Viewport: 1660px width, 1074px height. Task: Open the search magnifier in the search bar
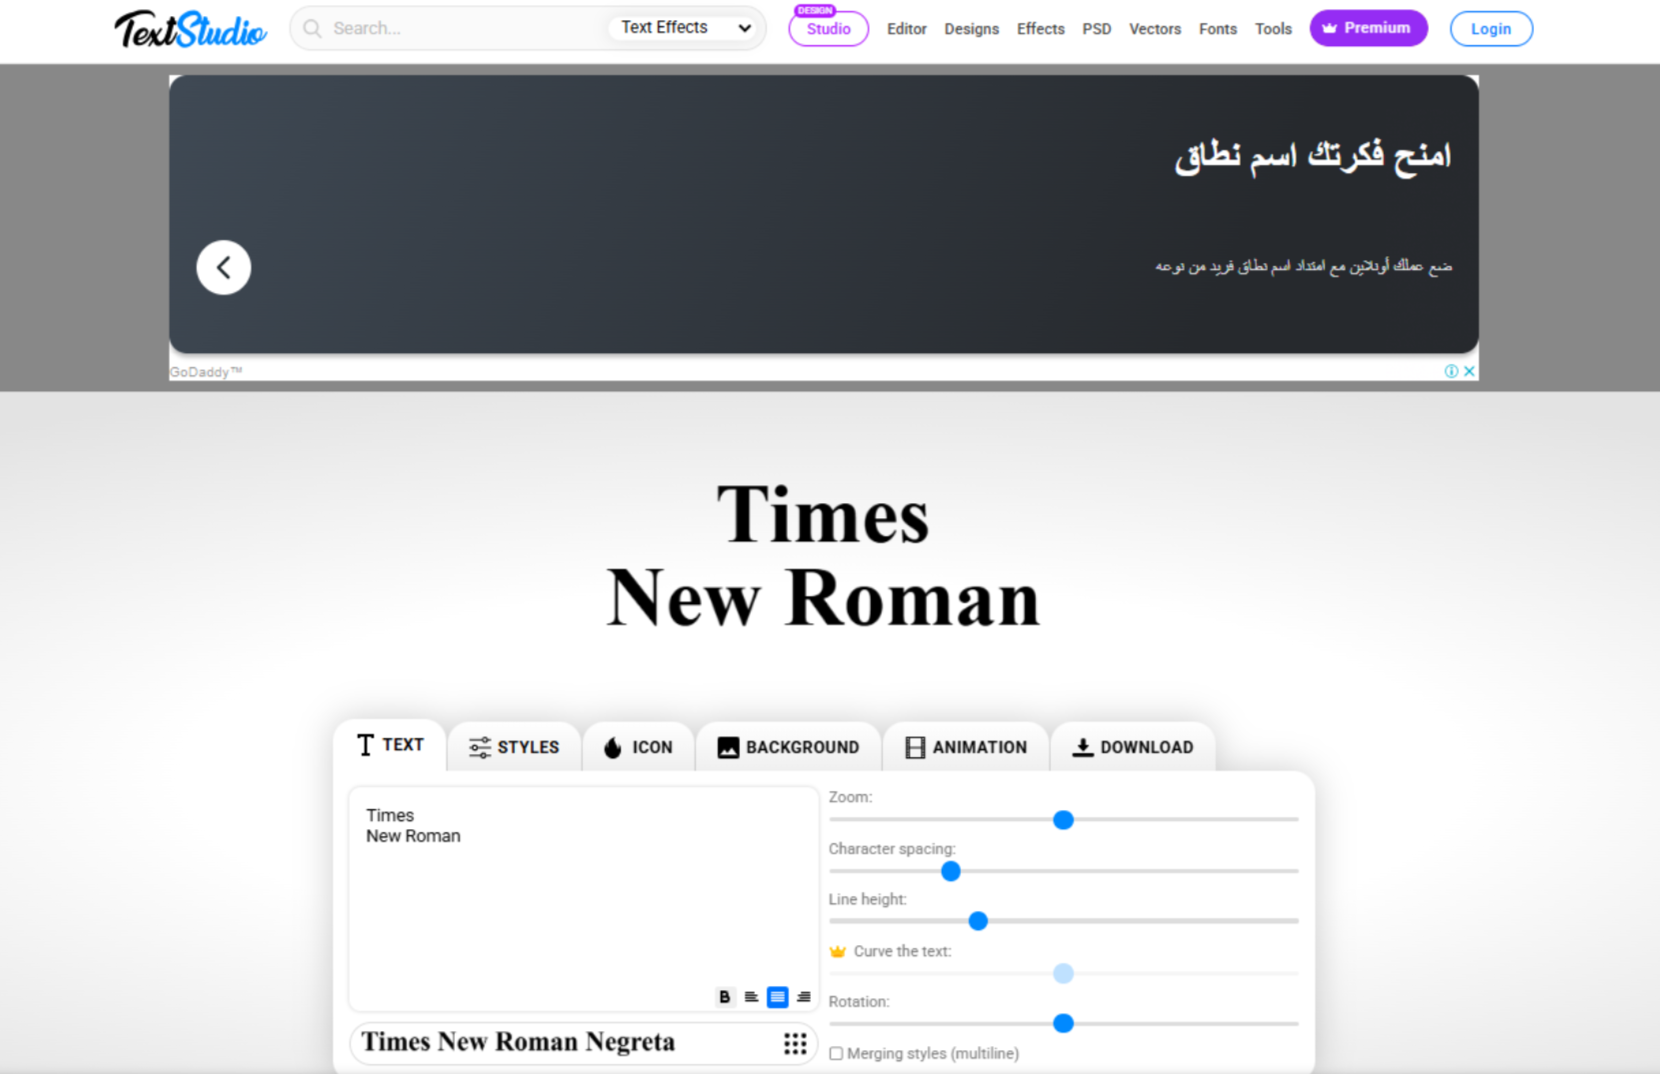pyautogui.click(x=312, y=28)
